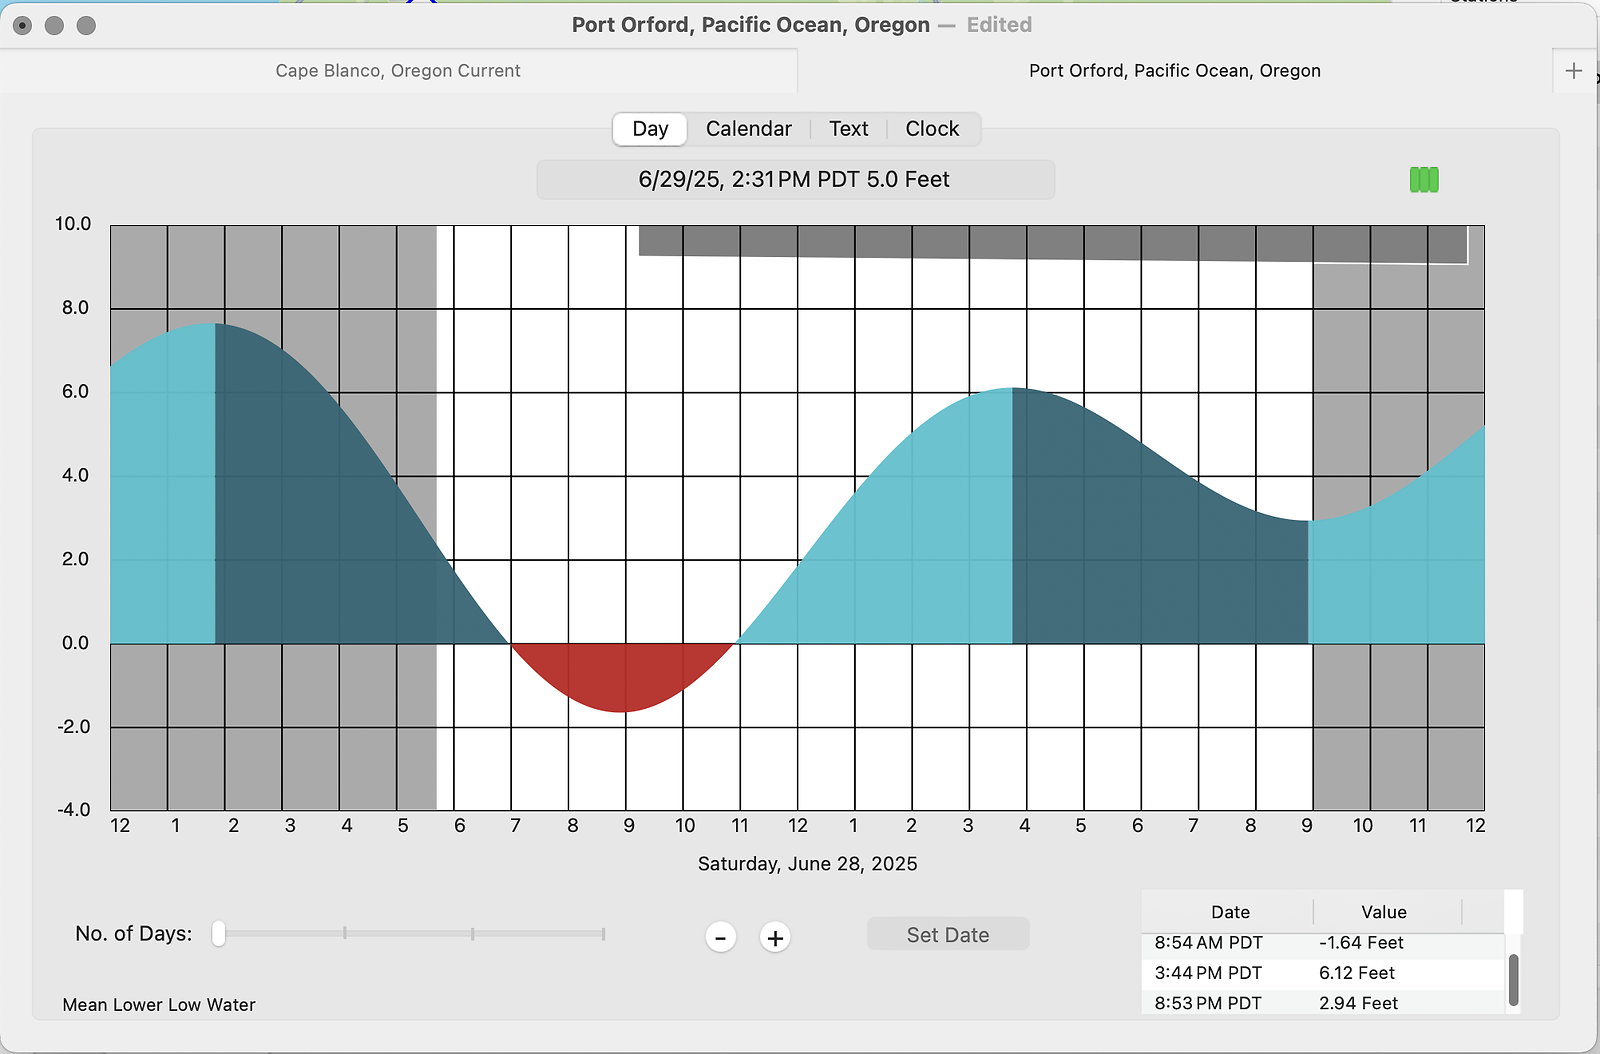Open the Calendar view
Viewport: 1600px width, 1054px height.
click(748, 129)
